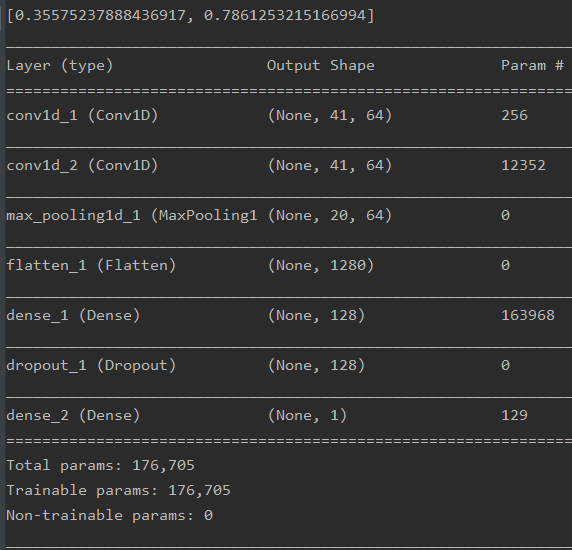Click the param count 163968
Screen dimensions: 572x550
point(528,315)
